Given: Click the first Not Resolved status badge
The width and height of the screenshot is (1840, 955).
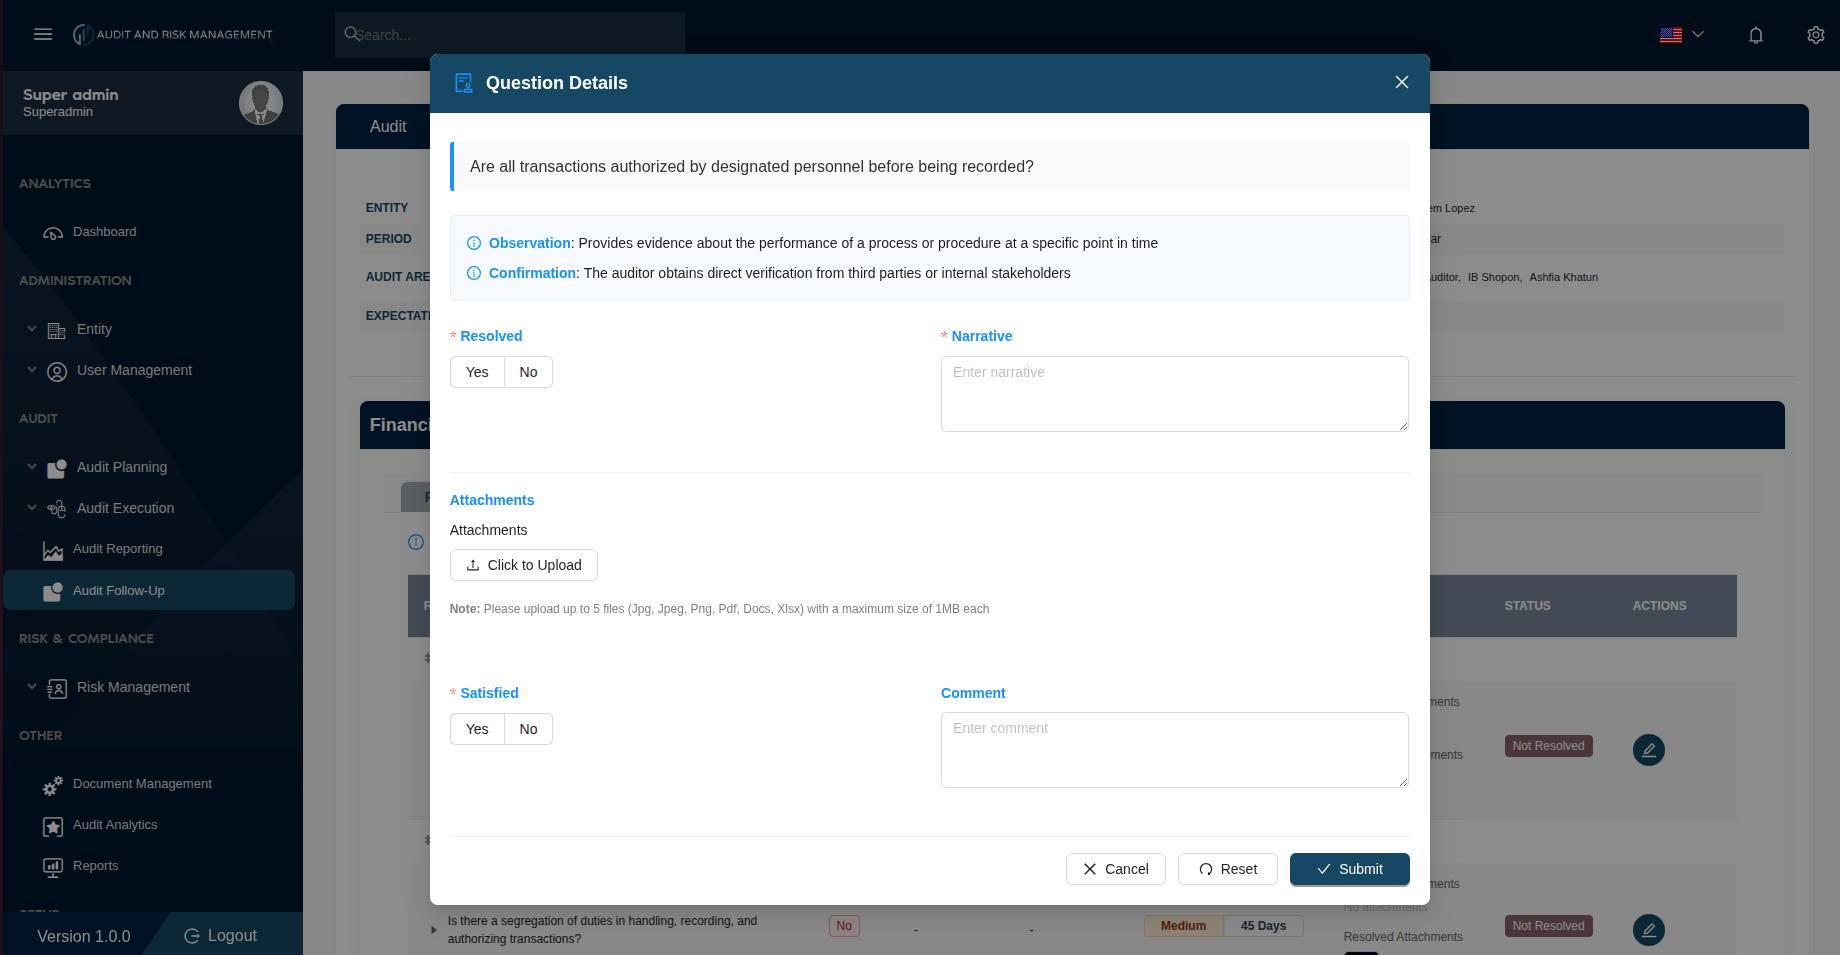Looking at the screenshot, I should tap(1548, 746).
